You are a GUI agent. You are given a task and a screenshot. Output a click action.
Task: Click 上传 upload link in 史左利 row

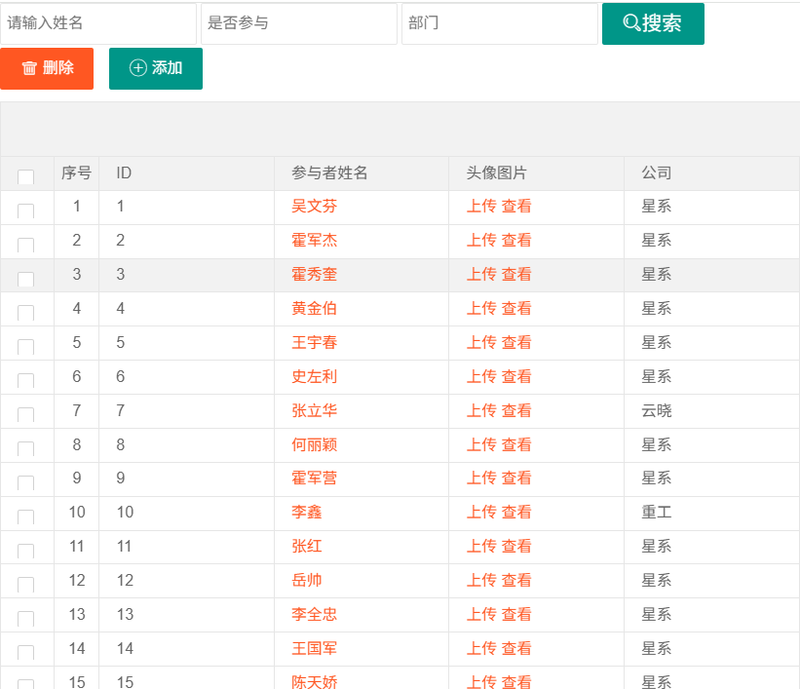click(482, 377)
